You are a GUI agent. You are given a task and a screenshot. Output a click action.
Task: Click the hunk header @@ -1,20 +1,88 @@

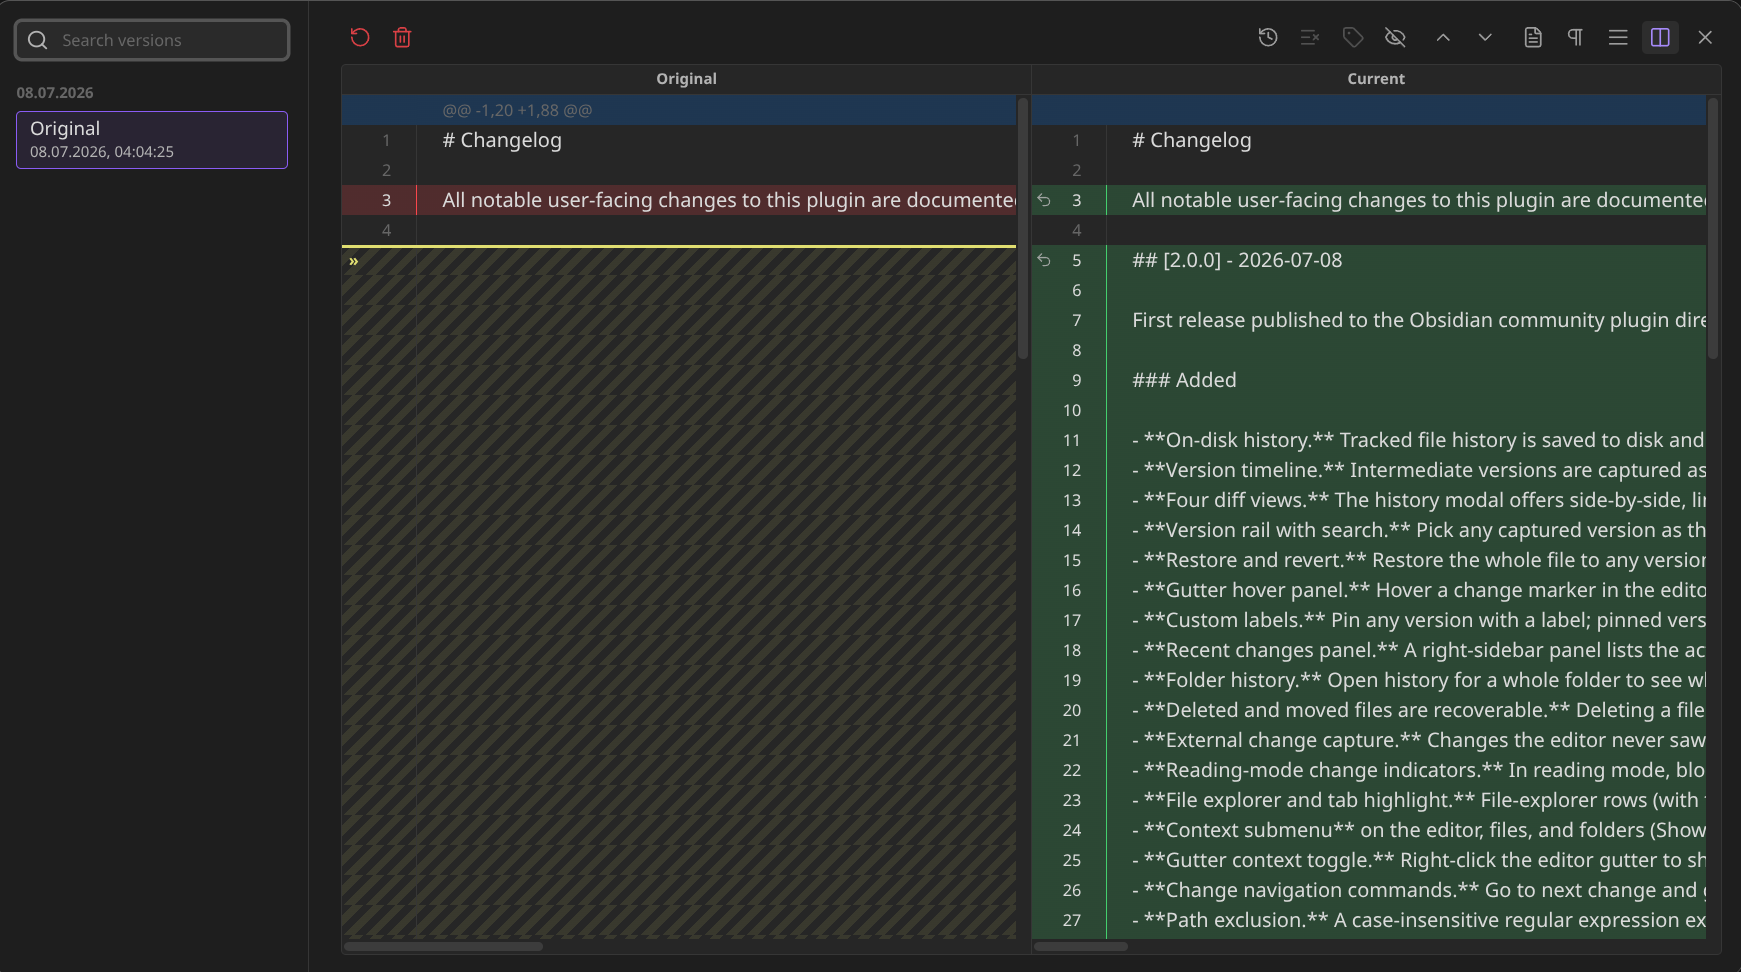[x=517, y=110]
